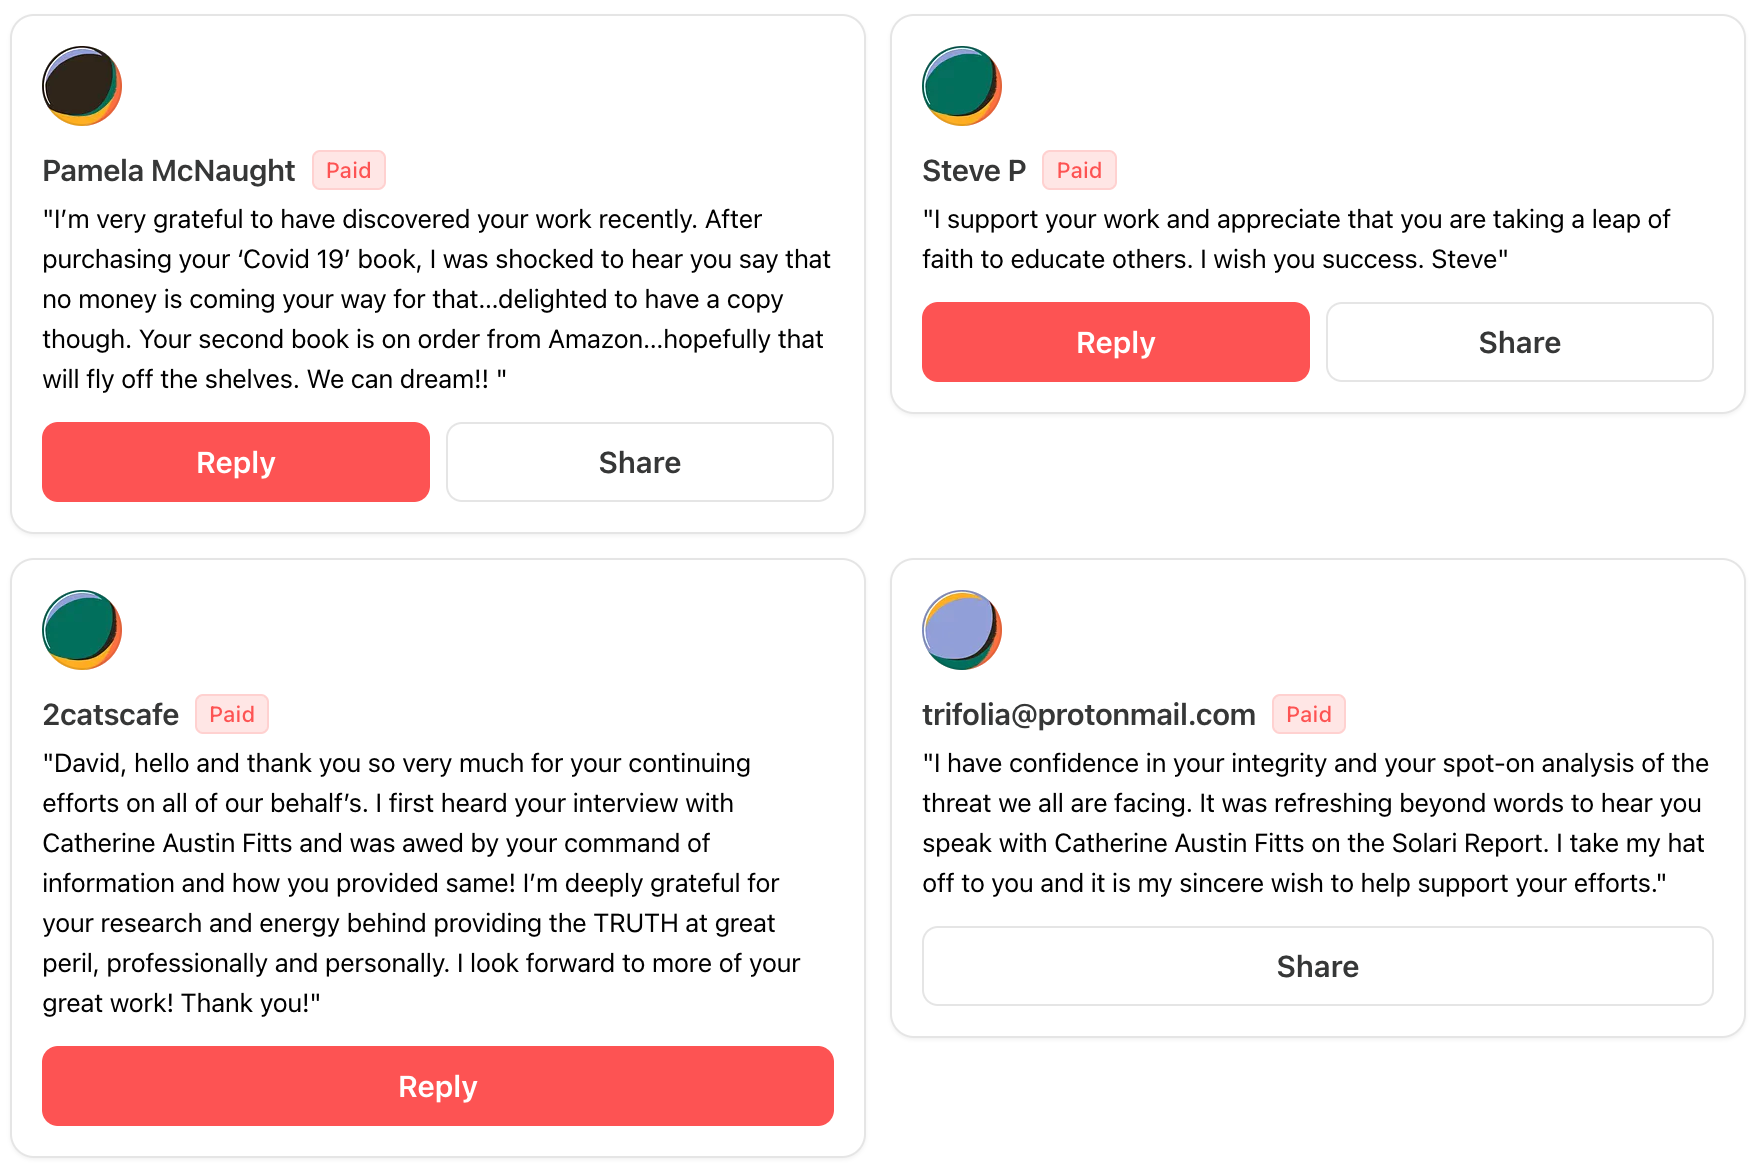Click the Paid badge beside 2catscafe
Screen dimensions: 1758x1166
click(x=231, y=714)
